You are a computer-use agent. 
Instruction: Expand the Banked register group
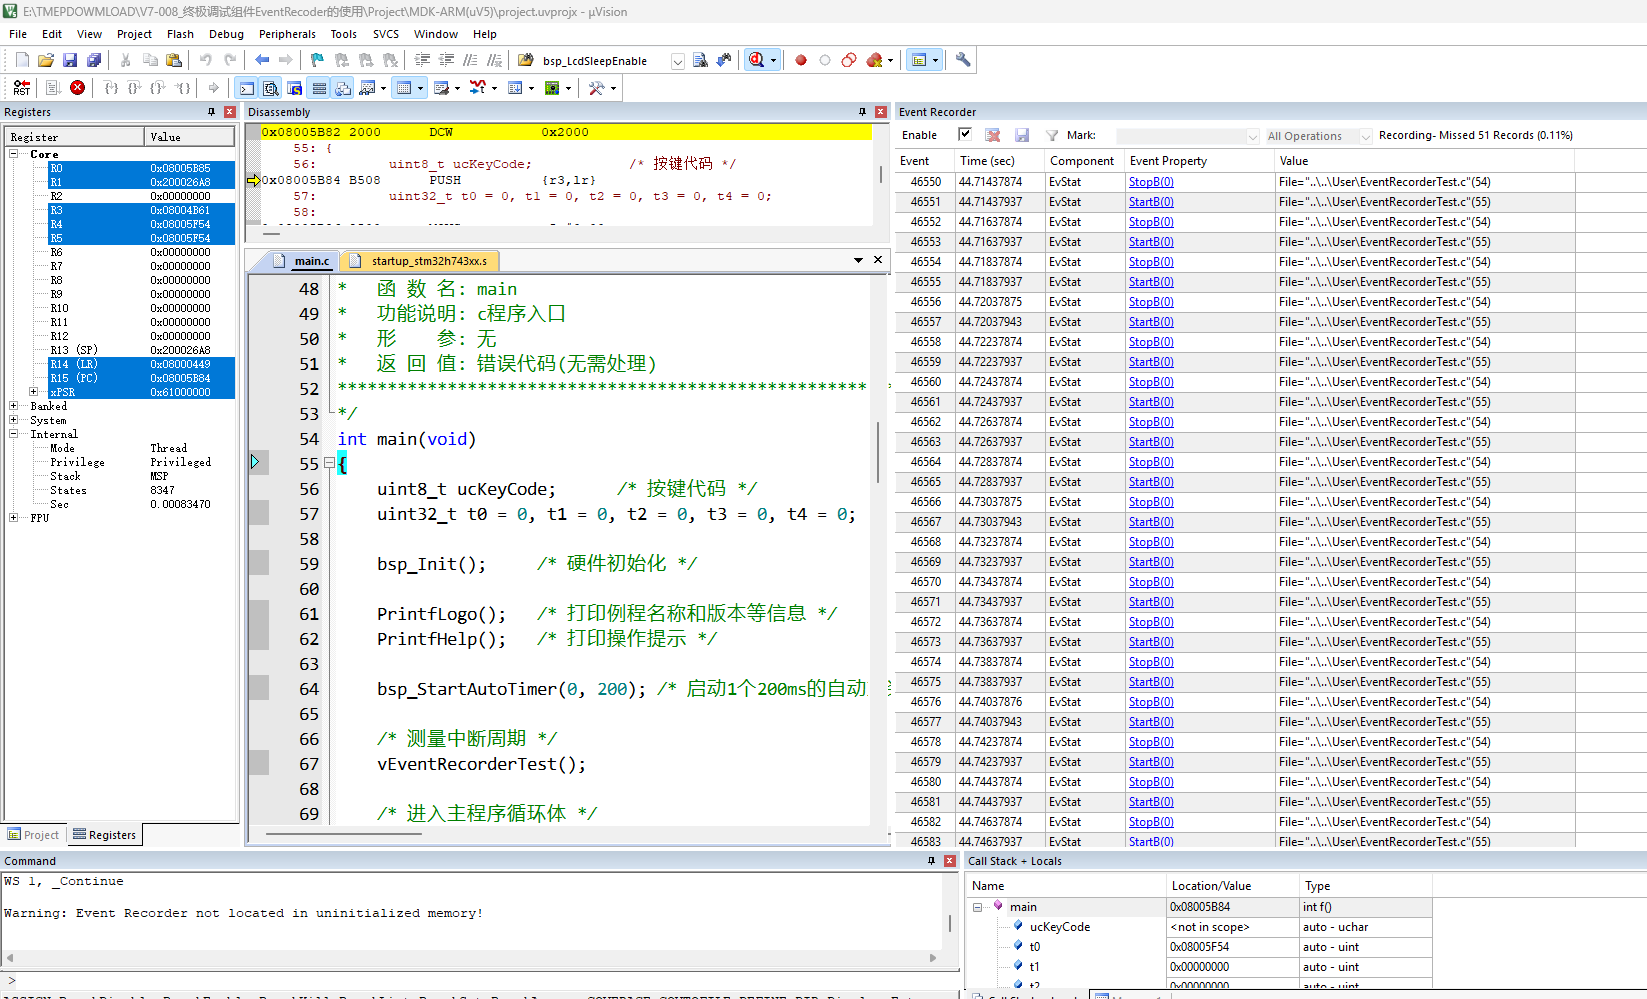[x=14, y=406]
